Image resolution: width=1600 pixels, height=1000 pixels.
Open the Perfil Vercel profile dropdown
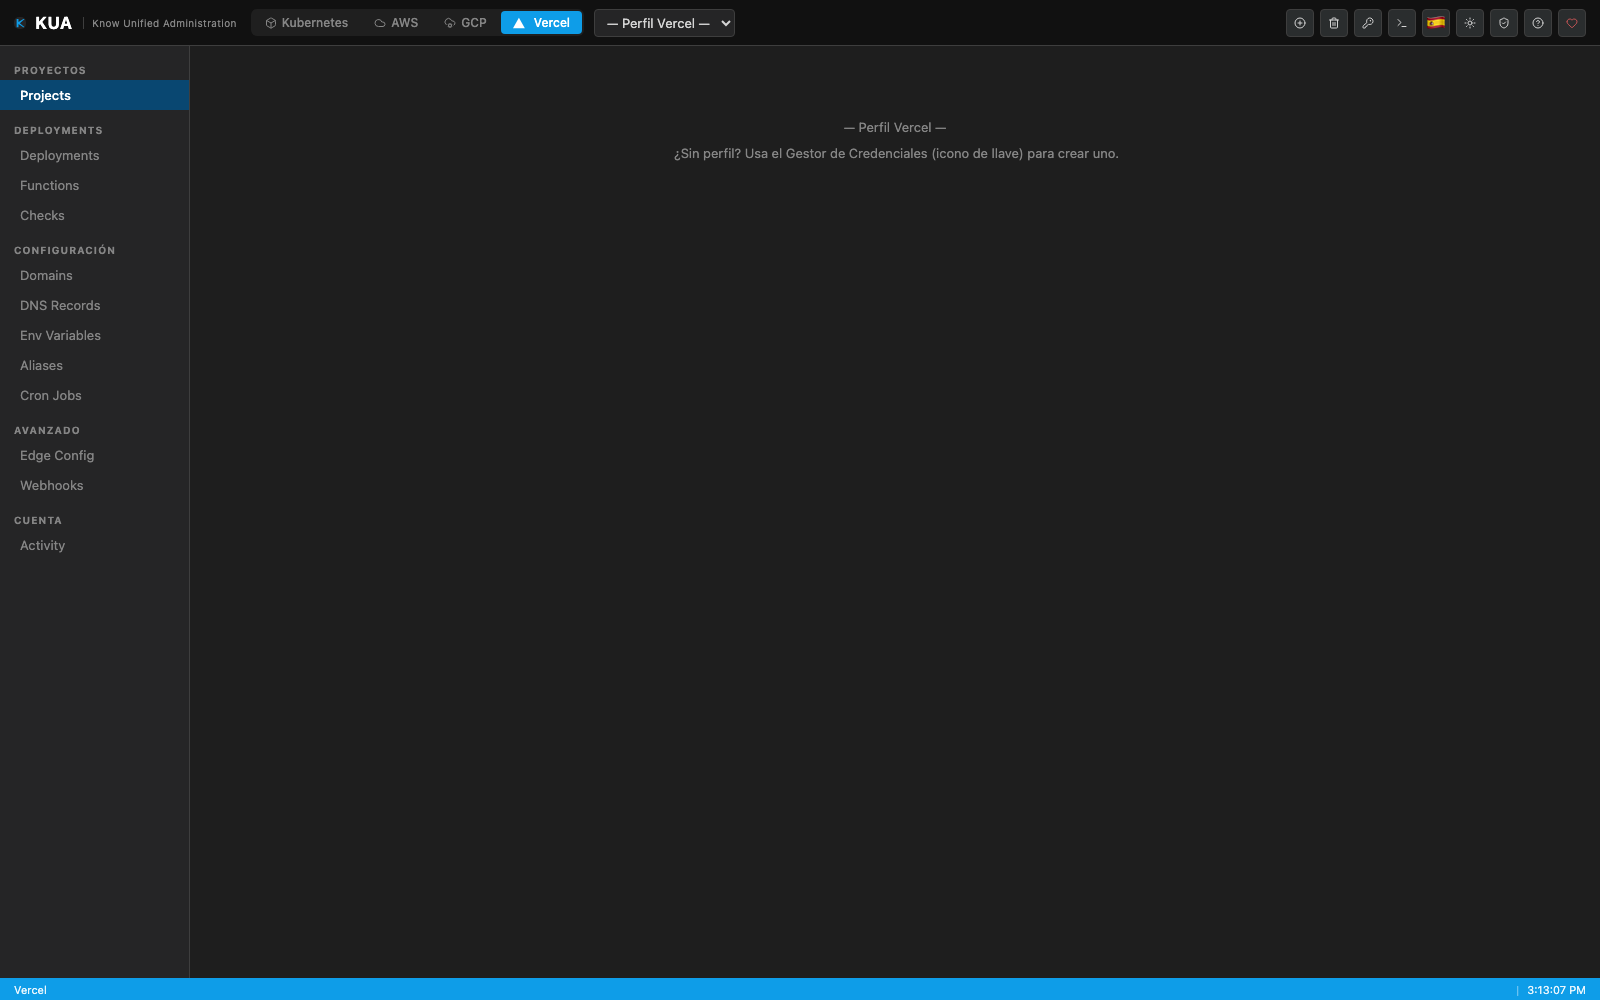click(664, 23)
